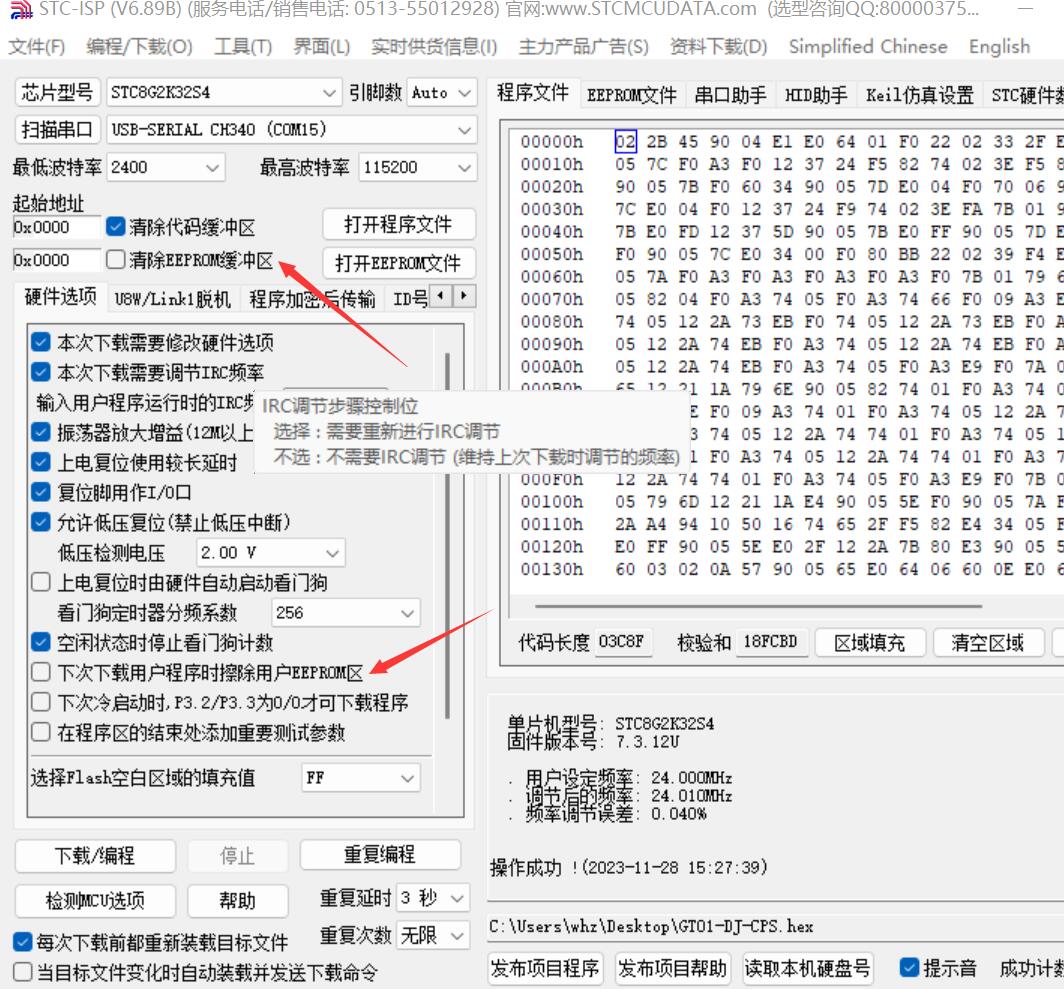
Task: Enable 下次下载用户程序时擦除用户EEPROM区 checkbox
Action: coord(41,672)
